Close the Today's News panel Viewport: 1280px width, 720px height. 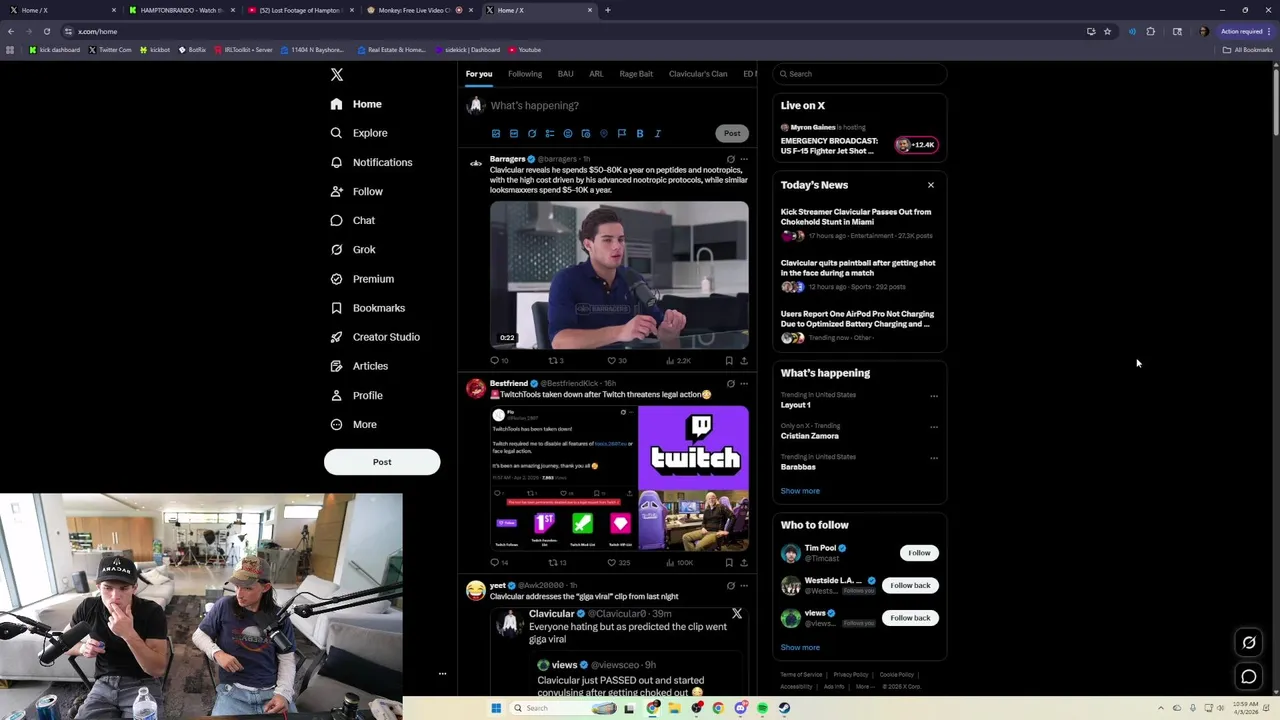click(931, 185)
